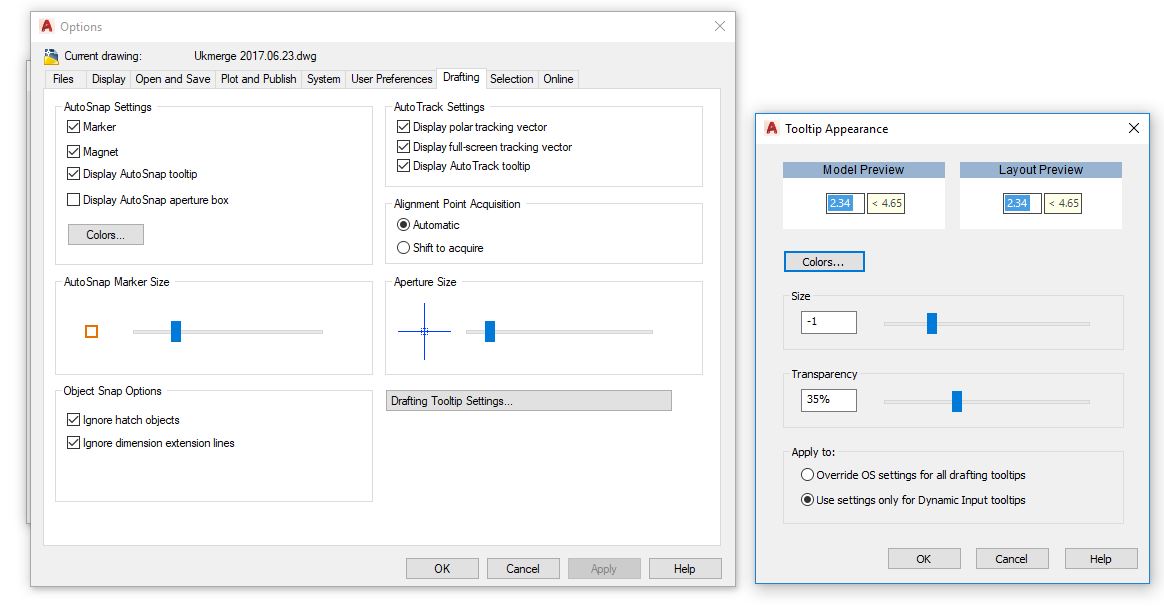Image resolution: width=1164 pixels, height=615 pixels.
Task: Close the Options dialog window
Action: pos(719,26)
